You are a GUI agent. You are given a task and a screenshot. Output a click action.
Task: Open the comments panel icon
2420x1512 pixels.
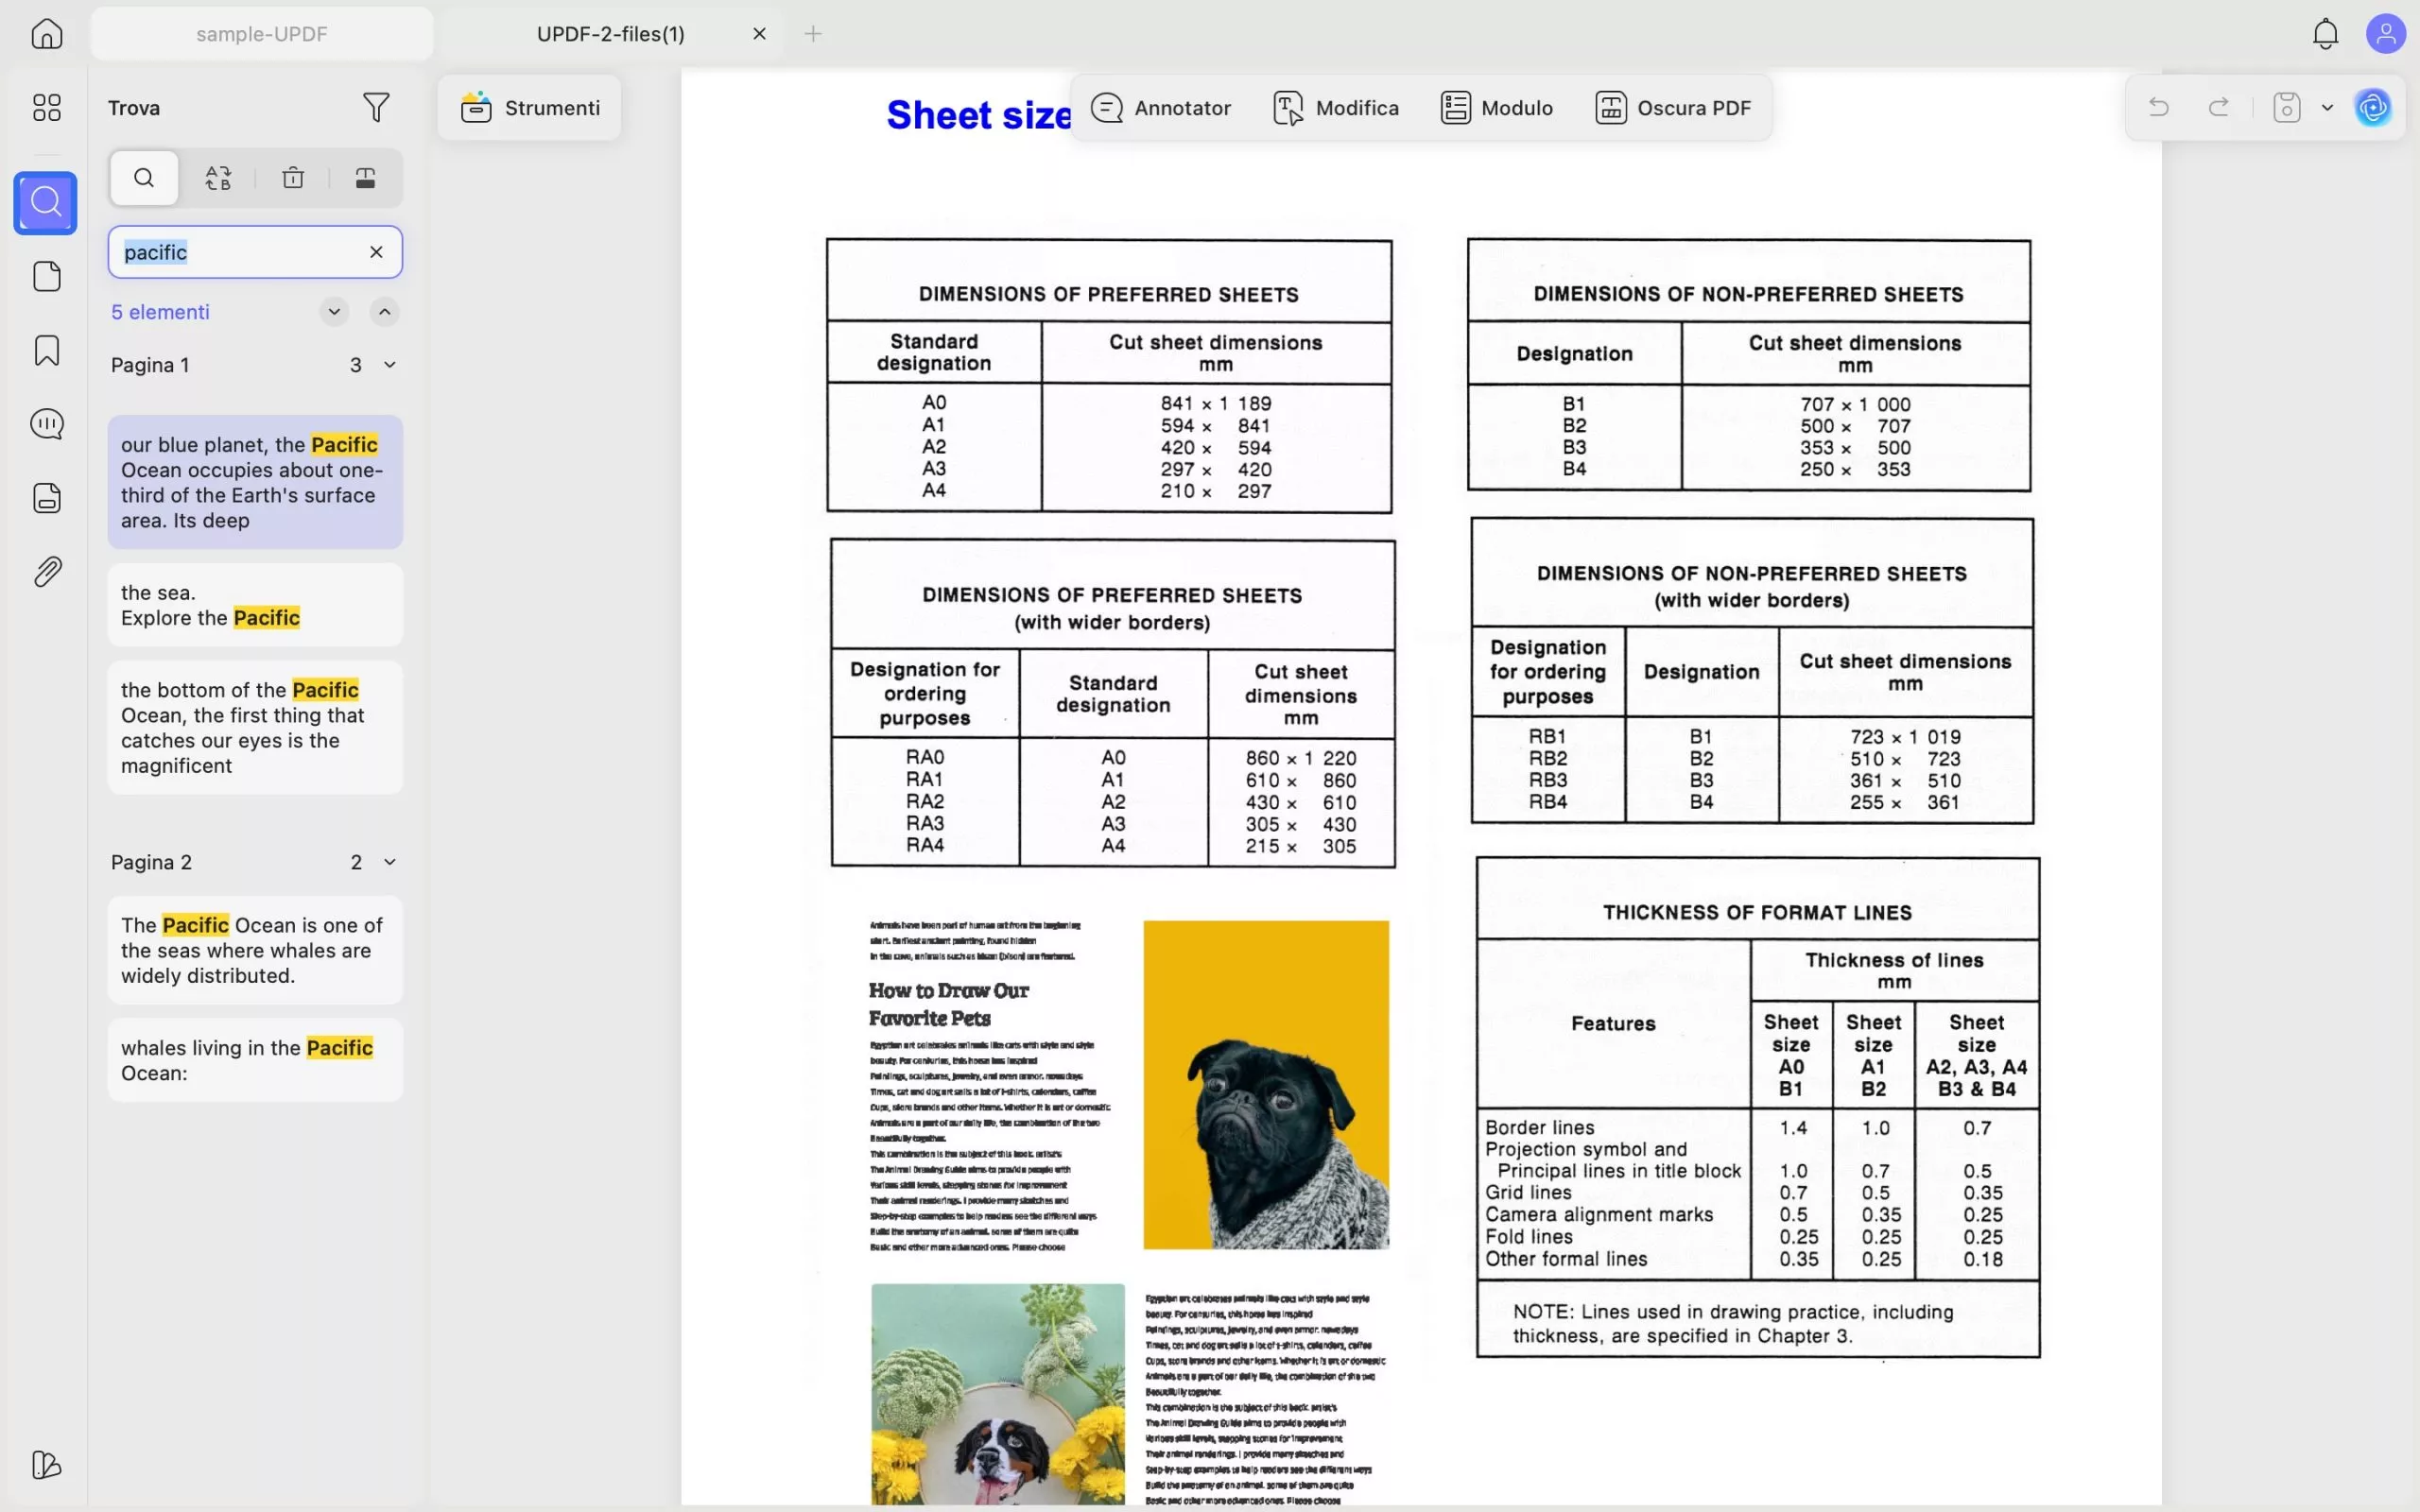pos(47,424)
